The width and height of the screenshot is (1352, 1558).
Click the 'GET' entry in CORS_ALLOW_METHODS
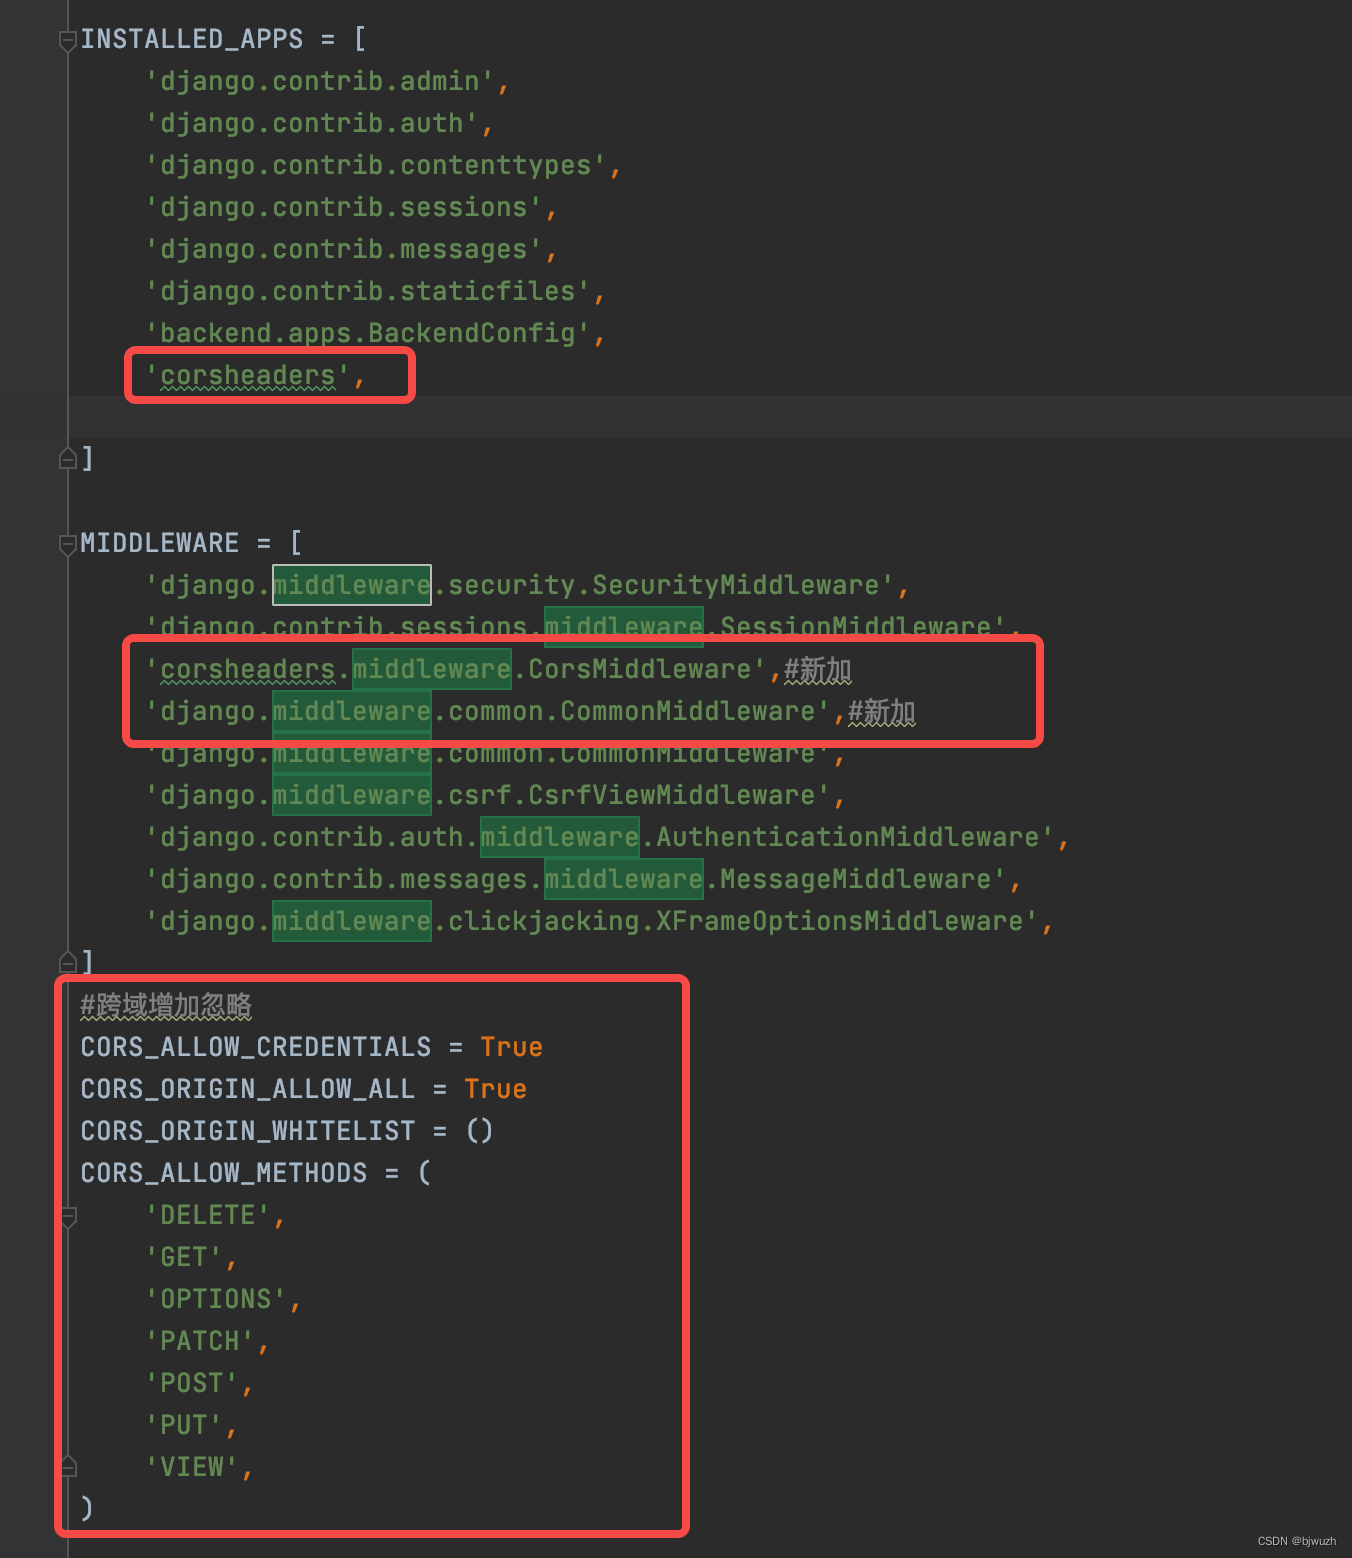point(189,1256)
